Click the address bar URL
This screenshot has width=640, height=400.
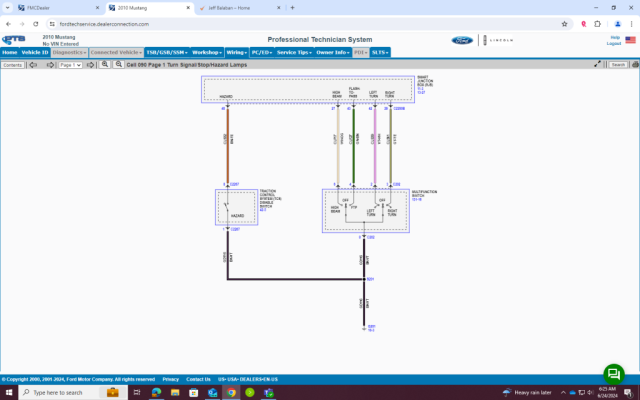pyautogui.click(x=104, y=24)
